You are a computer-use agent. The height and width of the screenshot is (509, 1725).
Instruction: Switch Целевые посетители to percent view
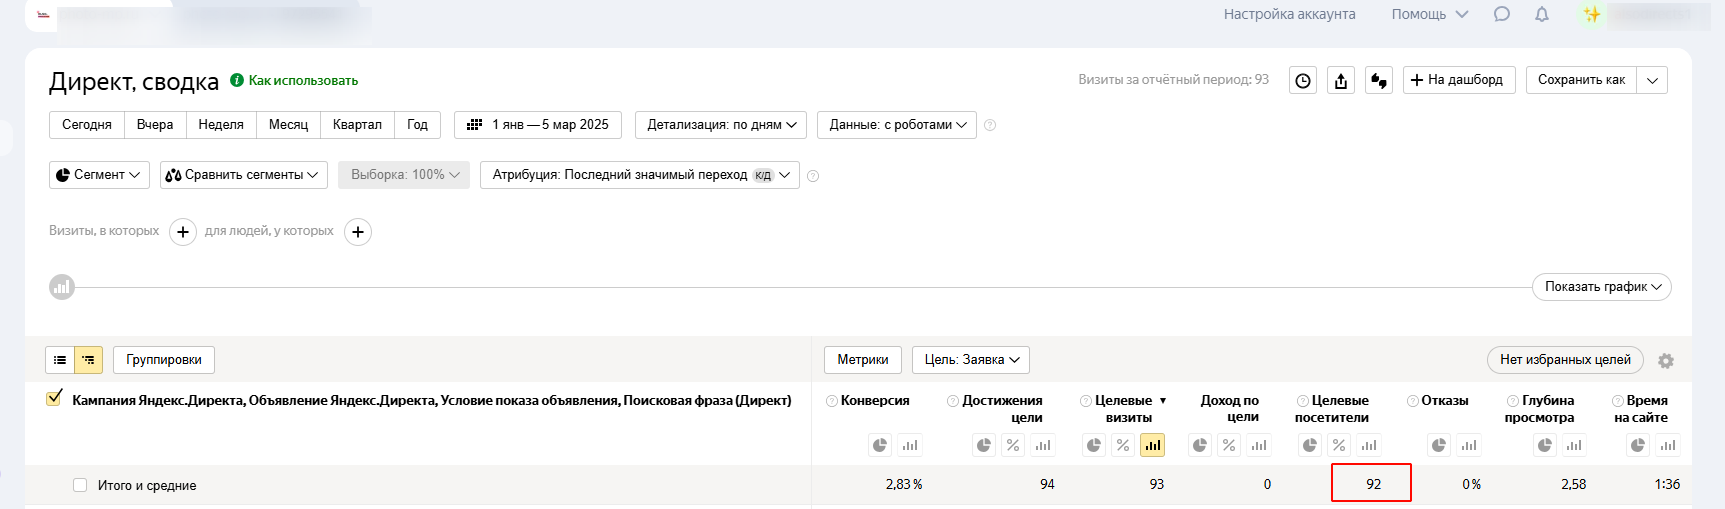[1339, 445]
